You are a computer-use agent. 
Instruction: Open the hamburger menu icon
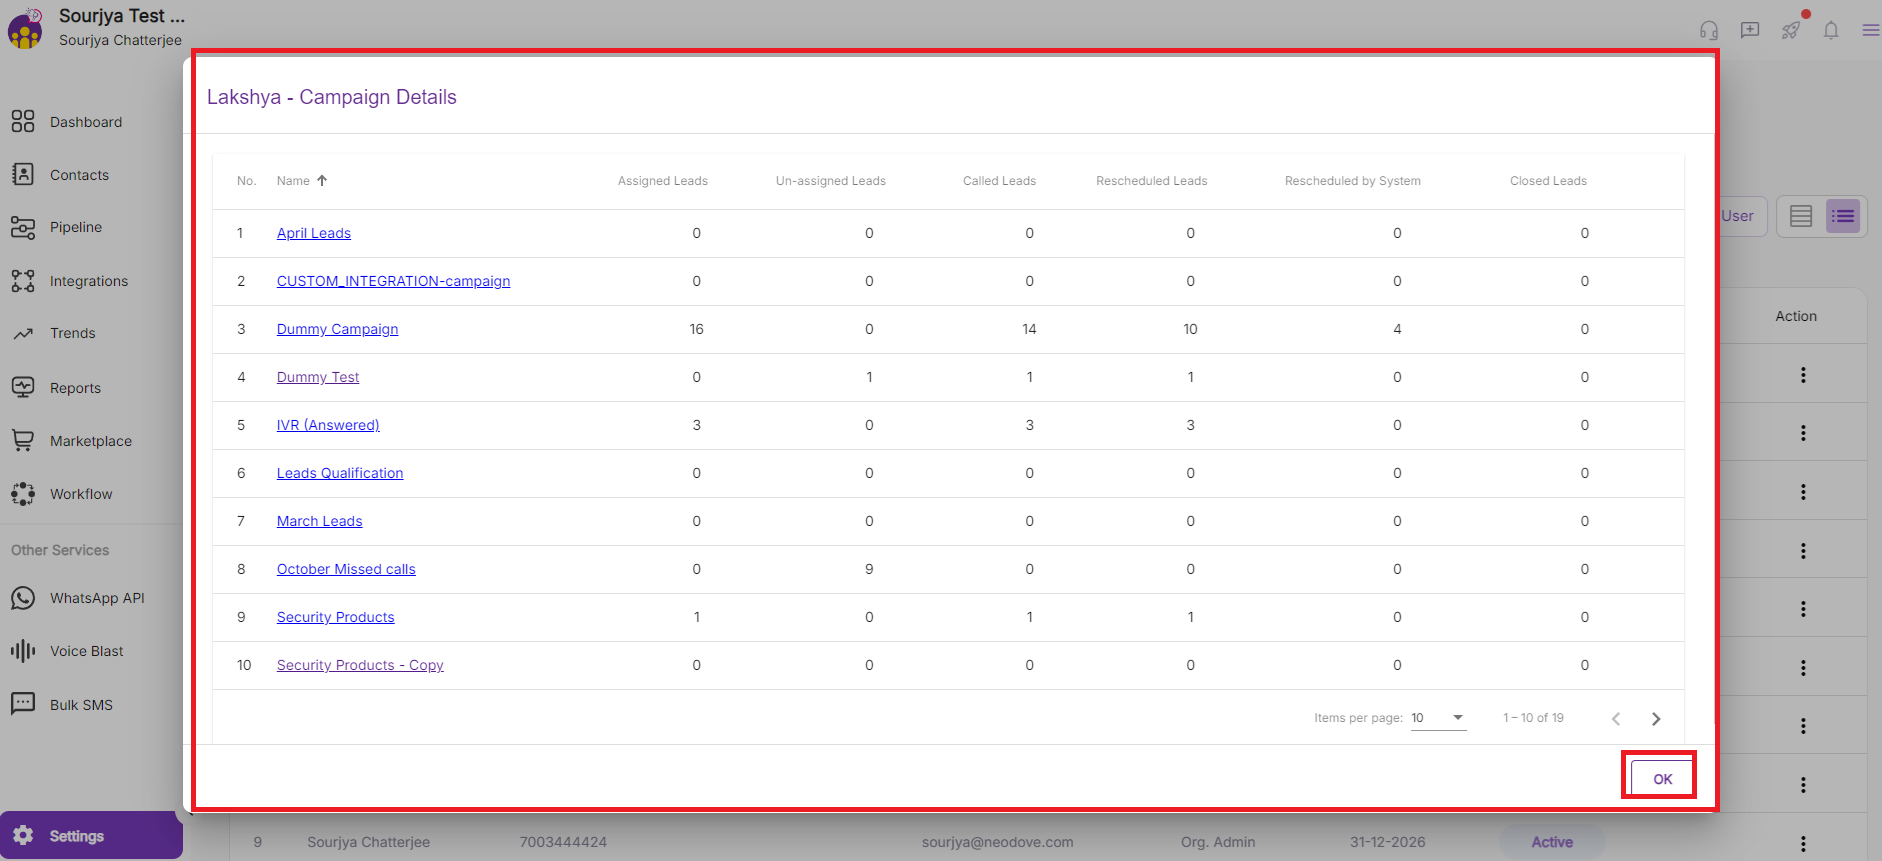click(1869, 30)
